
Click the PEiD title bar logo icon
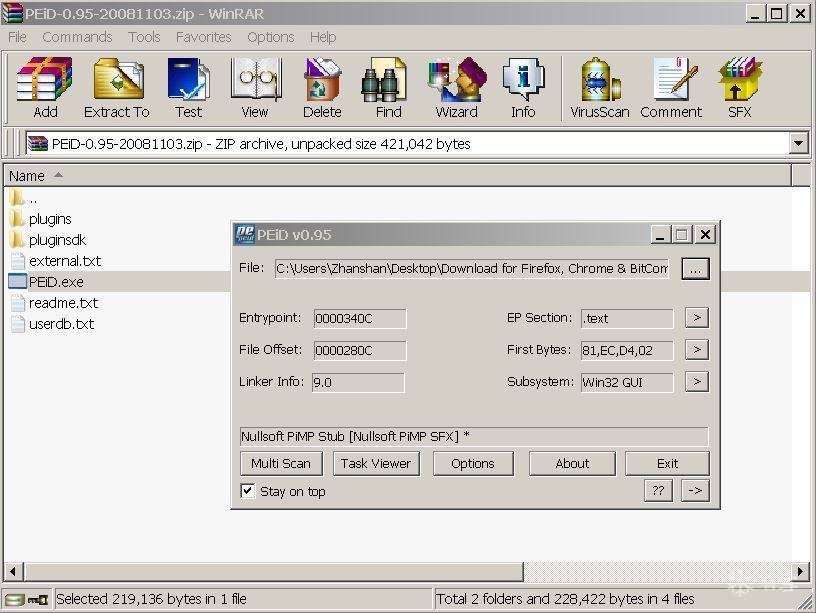click(245, 234)
